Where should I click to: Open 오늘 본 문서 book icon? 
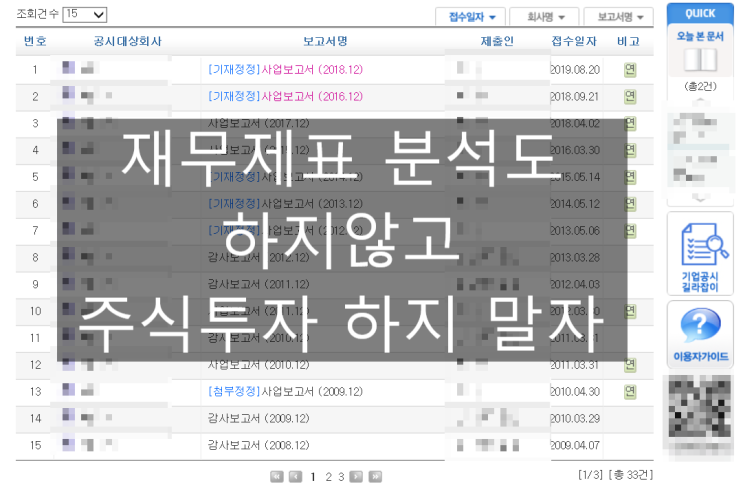700,60
